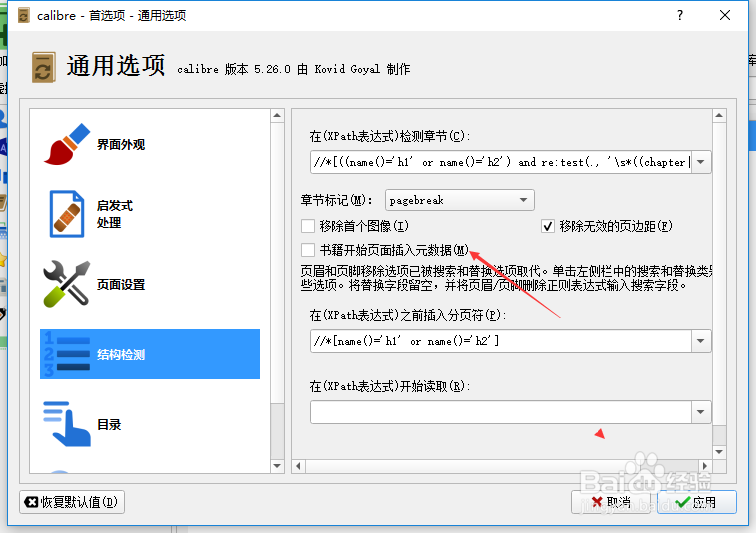Click the 检测章节 XPath expression field

pos(500,162)
